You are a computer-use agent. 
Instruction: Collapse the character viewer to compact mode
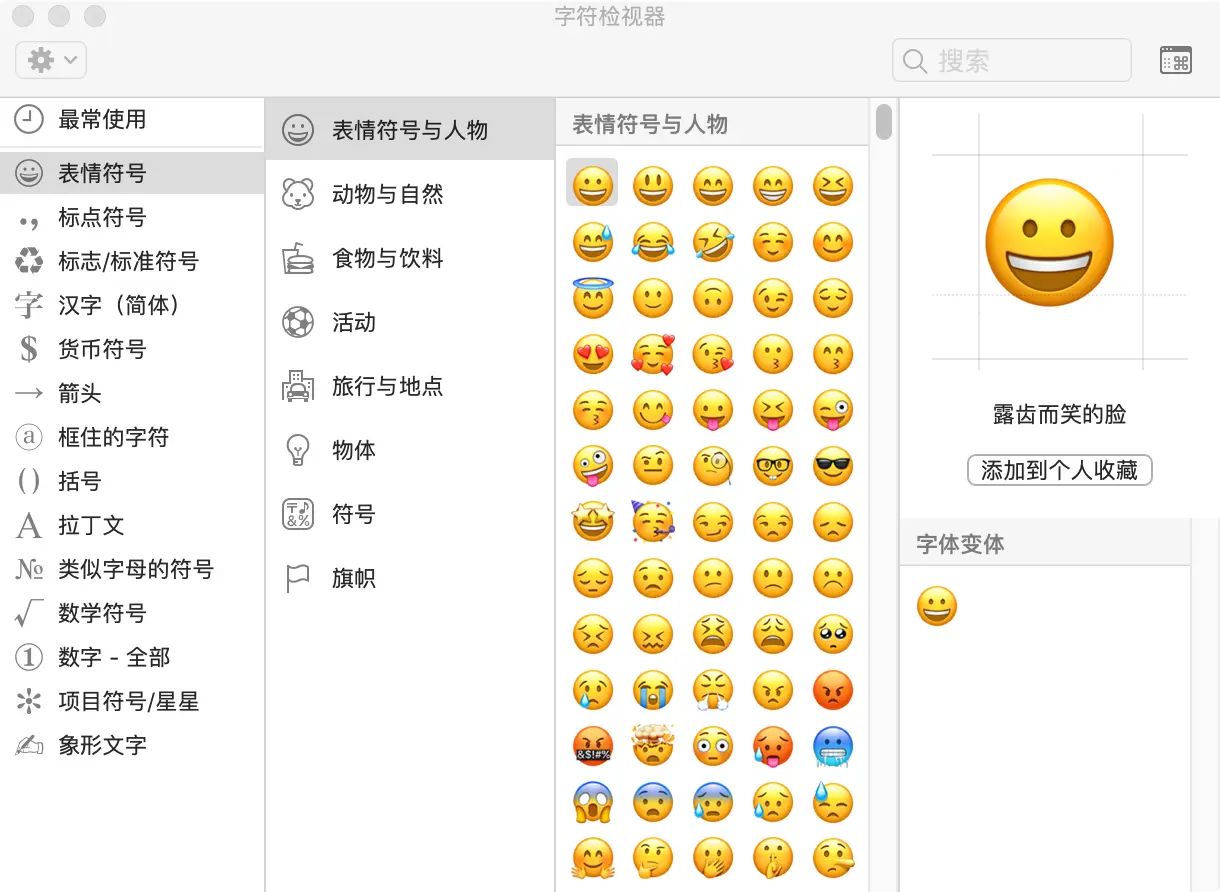(1176, 60)
